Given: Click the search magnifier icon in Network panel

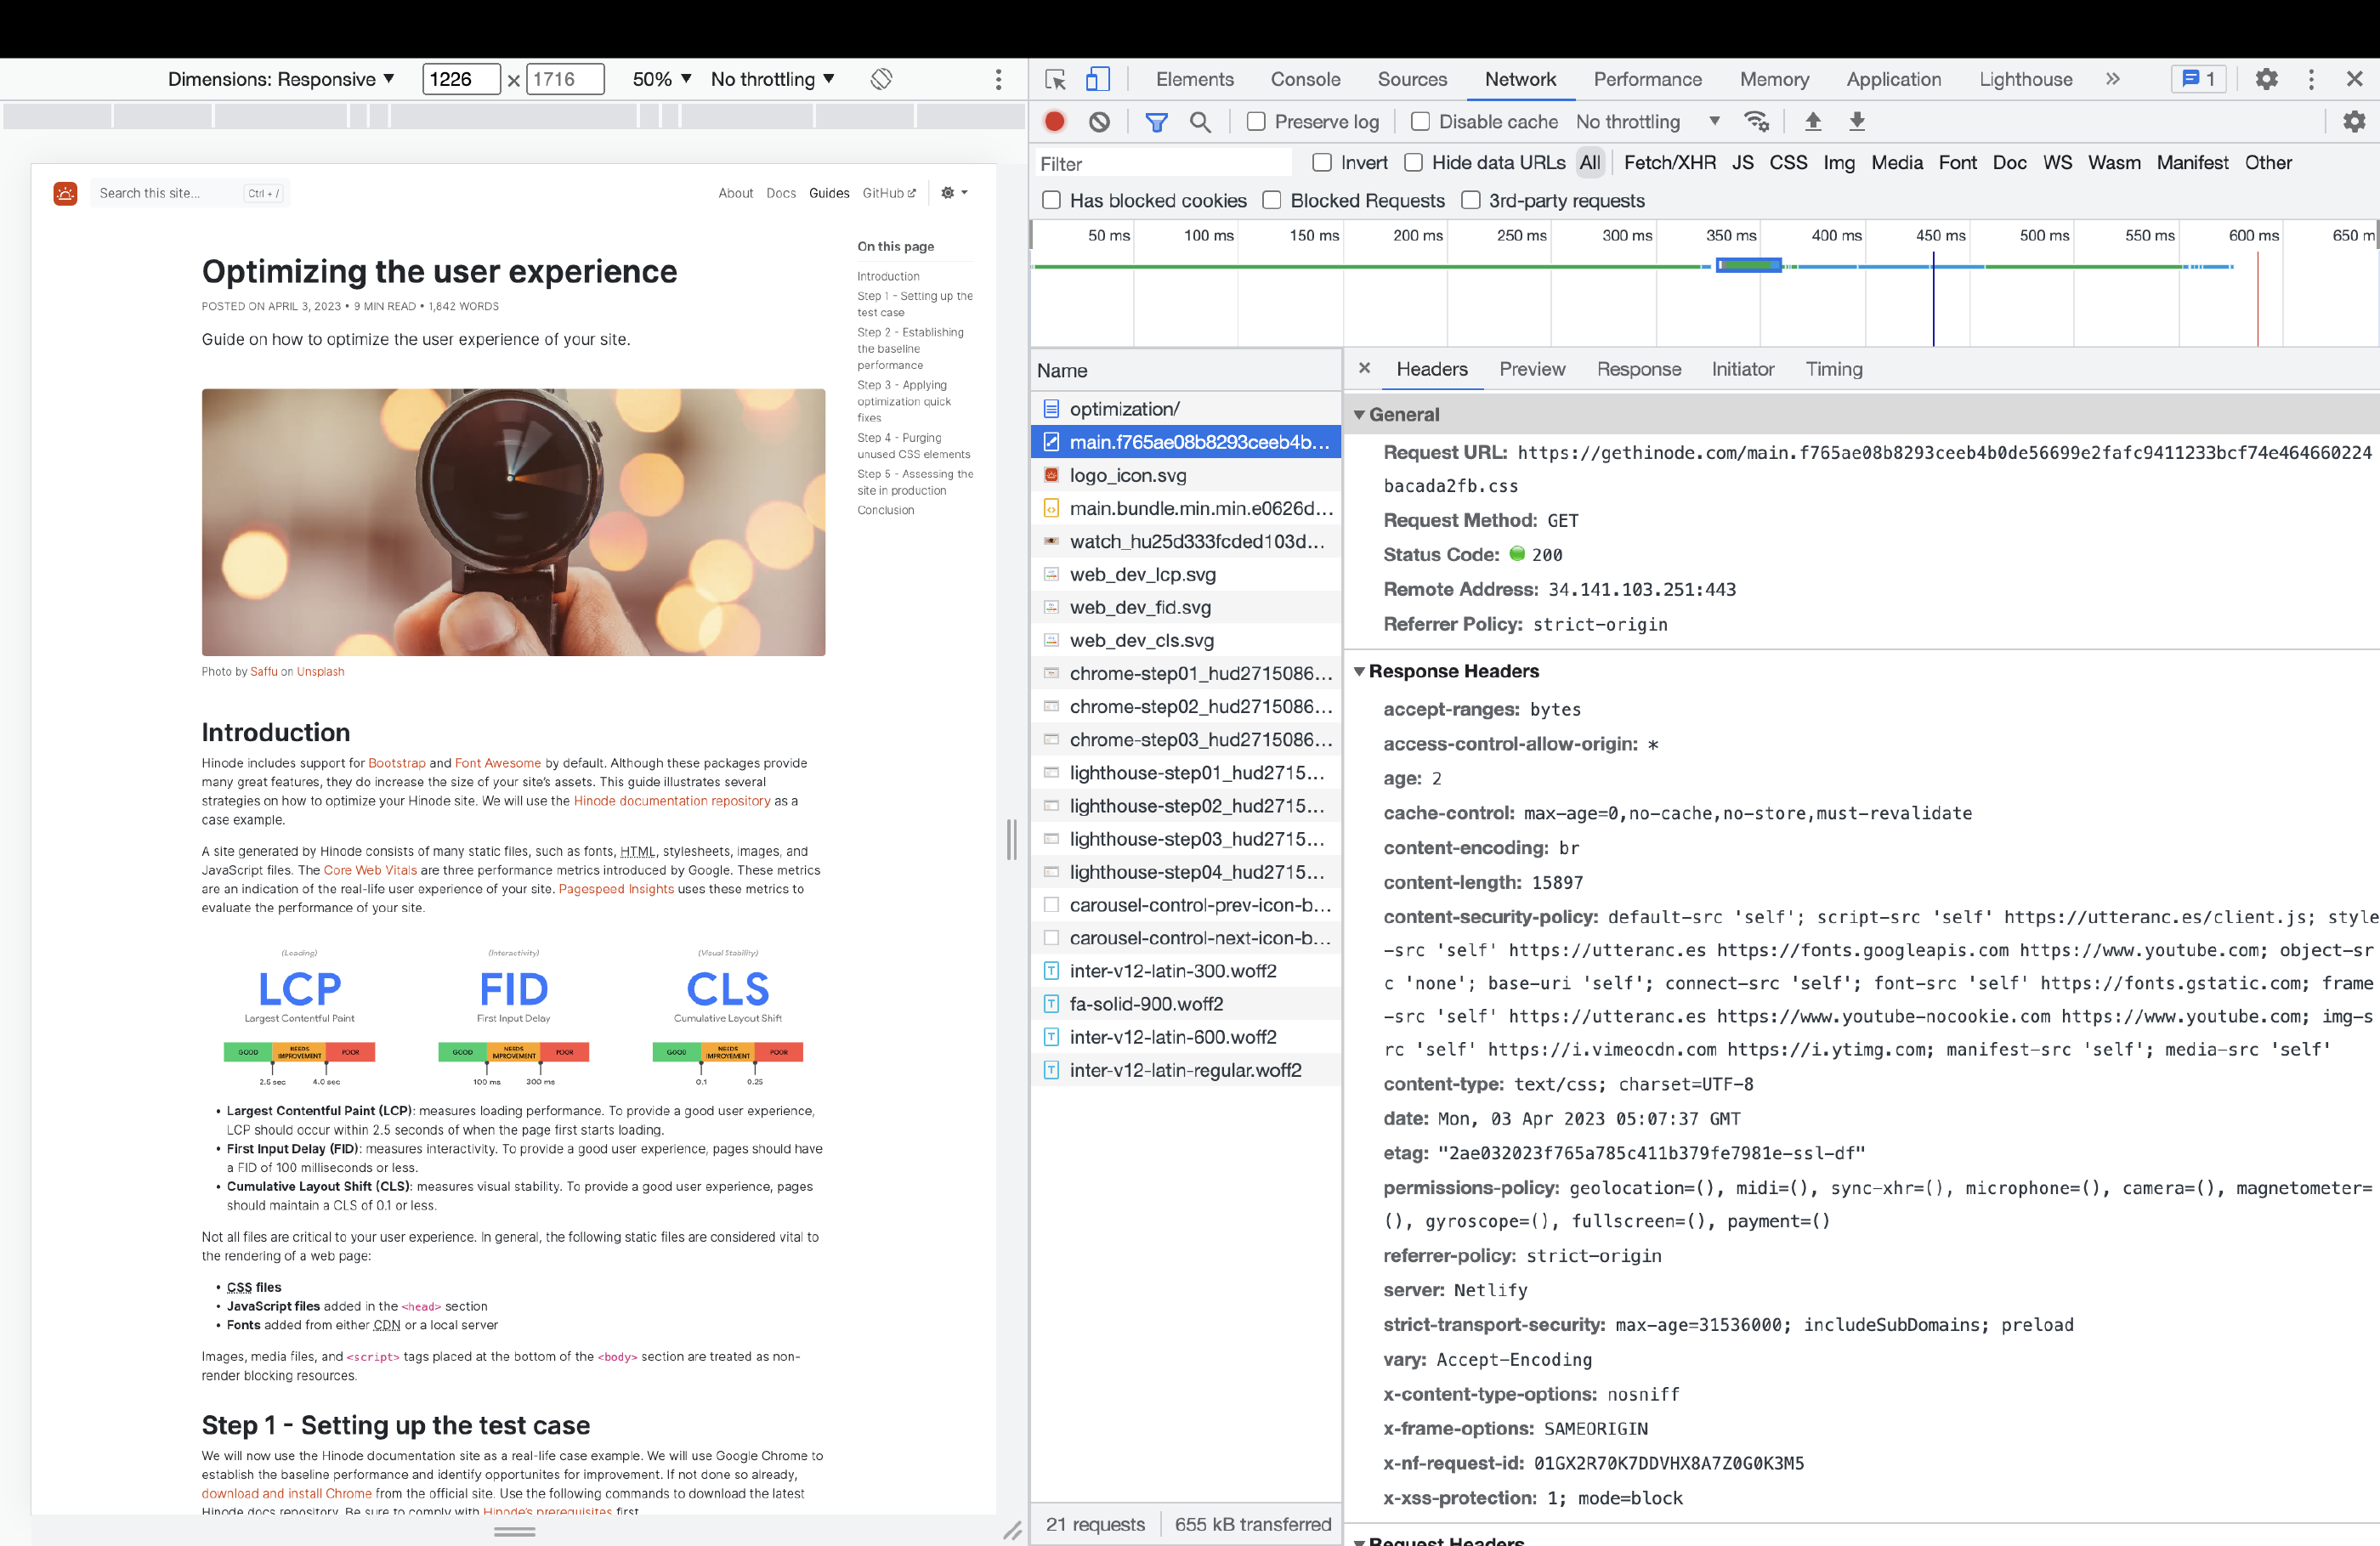Looking at the screenshot, I should pyautogui.click(x=1200, y=122).
